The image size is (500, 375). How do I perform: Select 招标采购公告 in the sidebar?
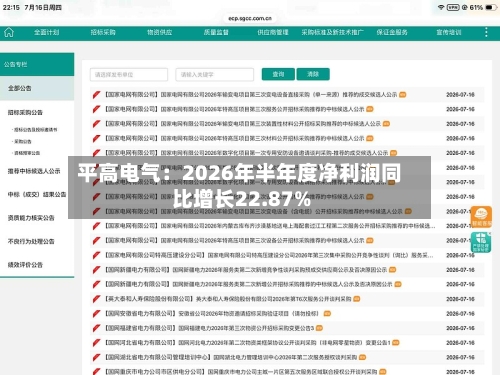[x=25, y=113]
